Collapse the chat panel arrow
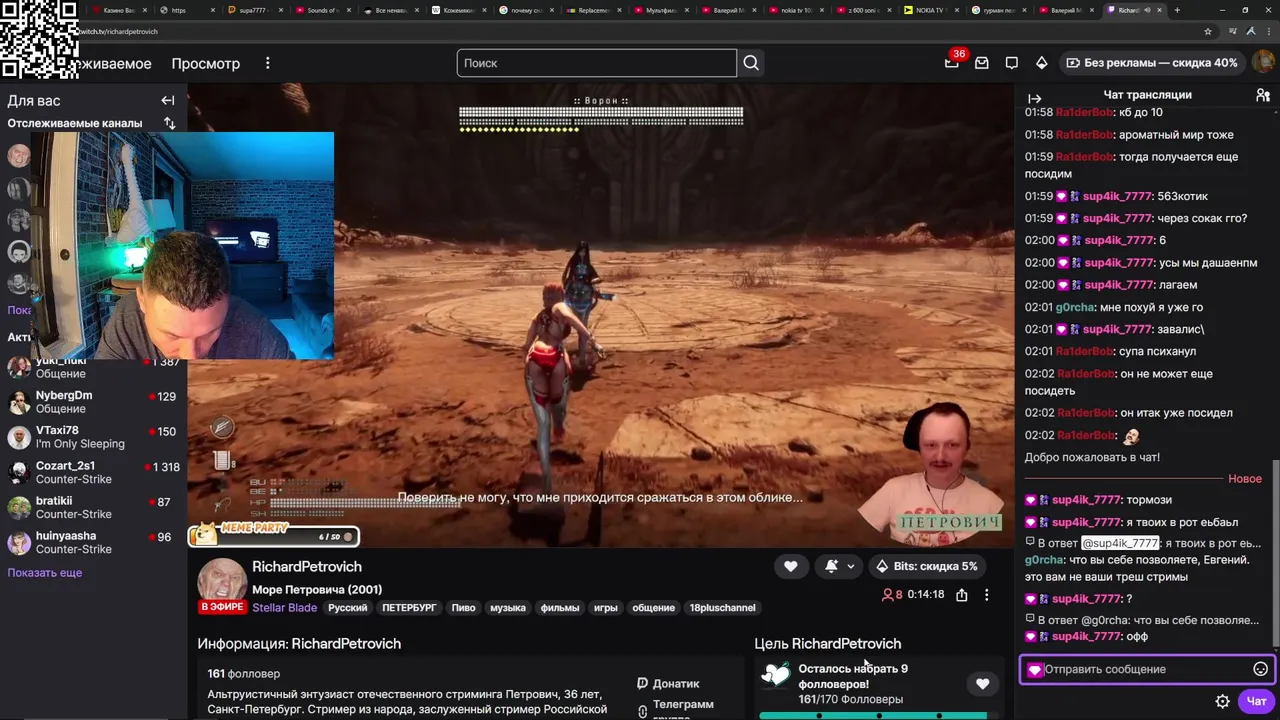Image resolution: width=1280 pixels, height=720 pixels. click(1035, 98)
